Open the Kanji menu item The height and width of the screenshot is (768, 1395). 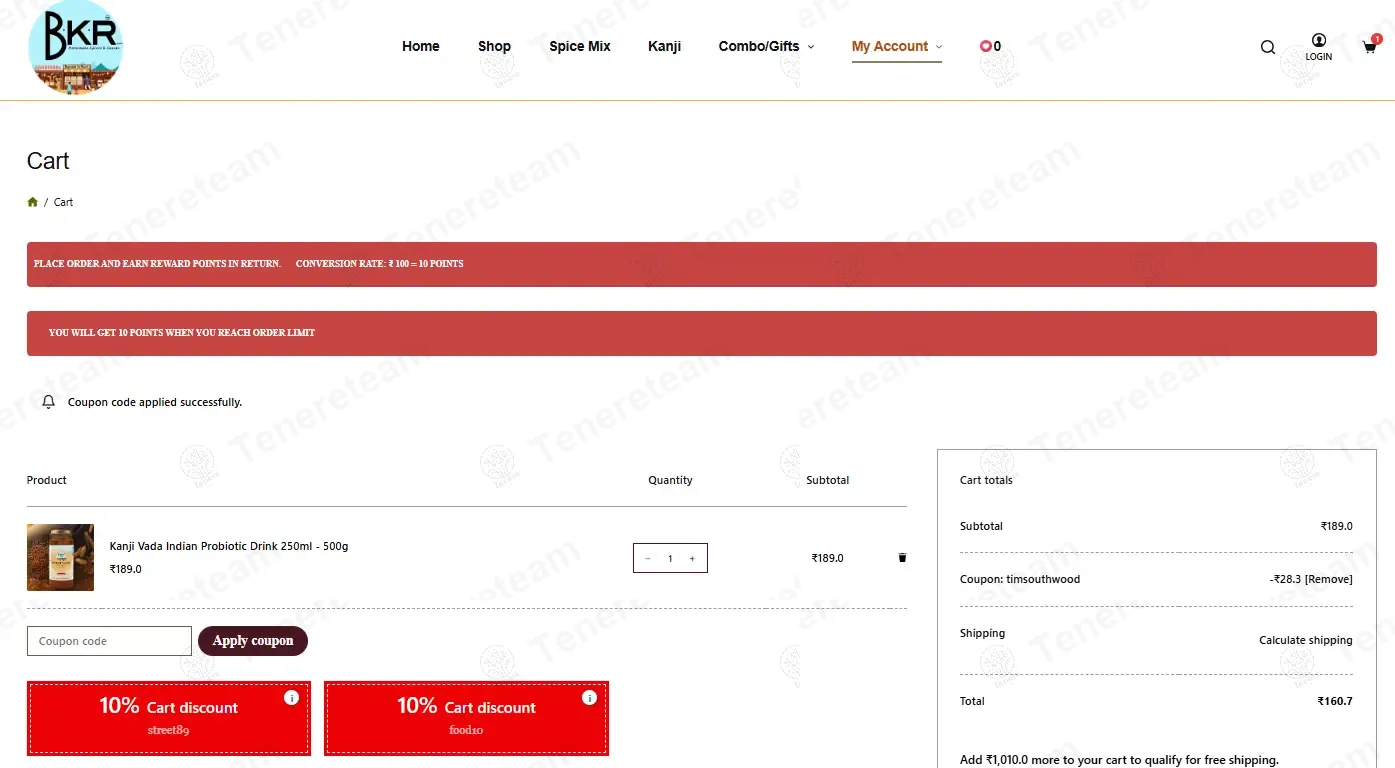(664, 46)
